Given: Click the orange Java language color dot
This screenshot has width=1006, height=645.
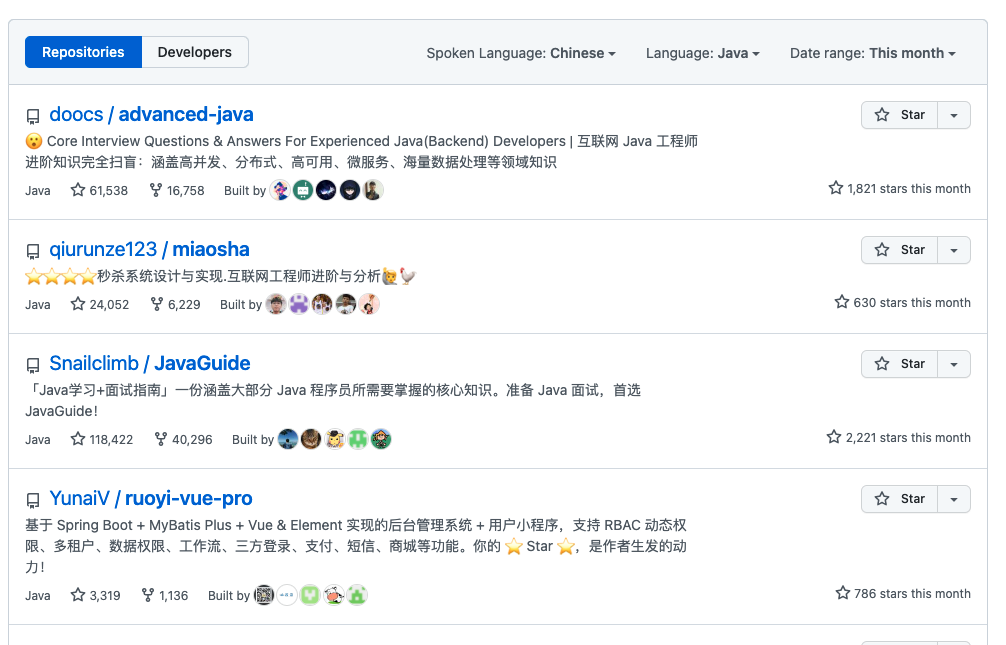Looking at the screenshot, I should (26, 190).
